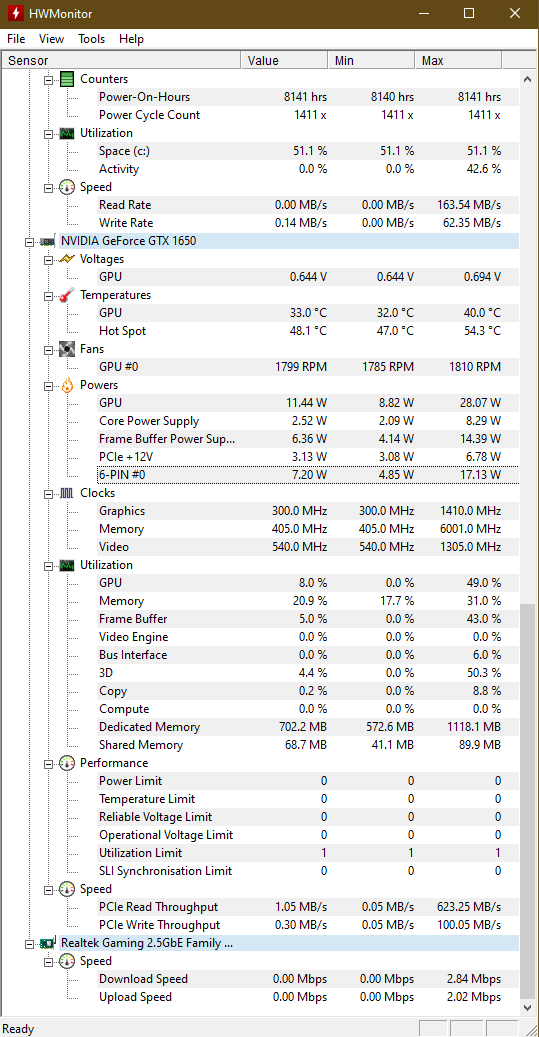Click the green Counters category icon

(67, 79)
